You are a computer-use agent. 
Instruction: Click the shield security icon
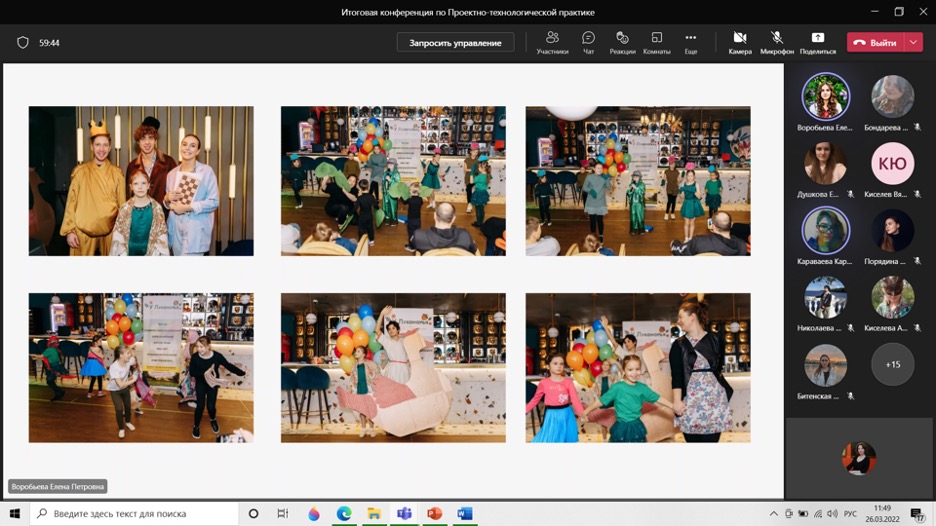[23, 43]
